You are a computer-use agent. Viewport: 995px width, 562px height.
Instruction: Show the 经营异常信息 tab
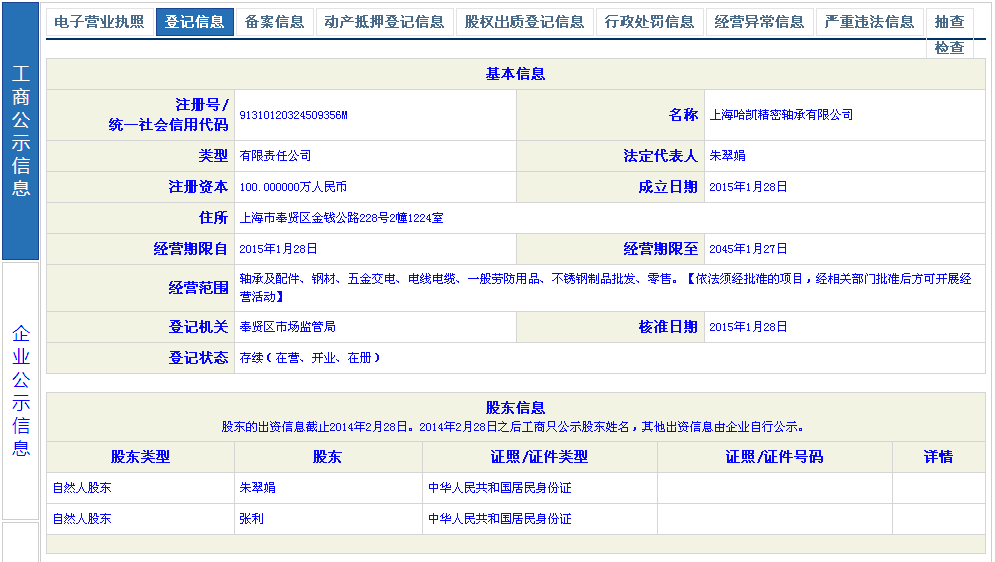(x=760, y=22)
